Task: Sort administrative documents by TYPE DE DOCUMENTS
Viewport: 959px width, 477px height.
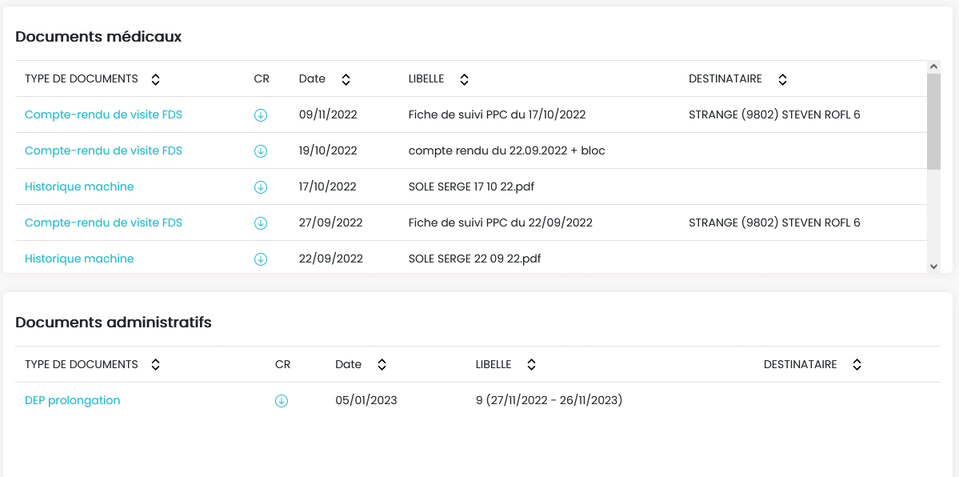Action: 155,365
